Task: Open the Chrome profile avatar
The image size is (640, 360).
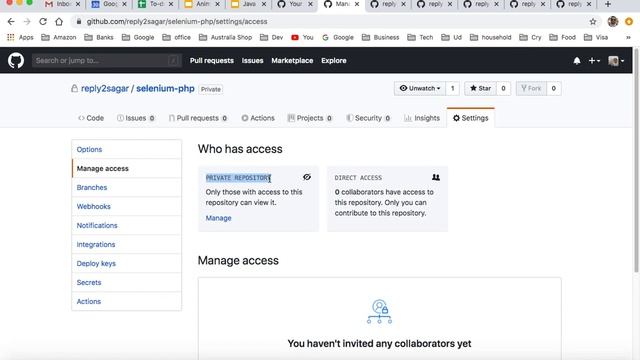Action: pyautogui.click(x=613, y=22)
